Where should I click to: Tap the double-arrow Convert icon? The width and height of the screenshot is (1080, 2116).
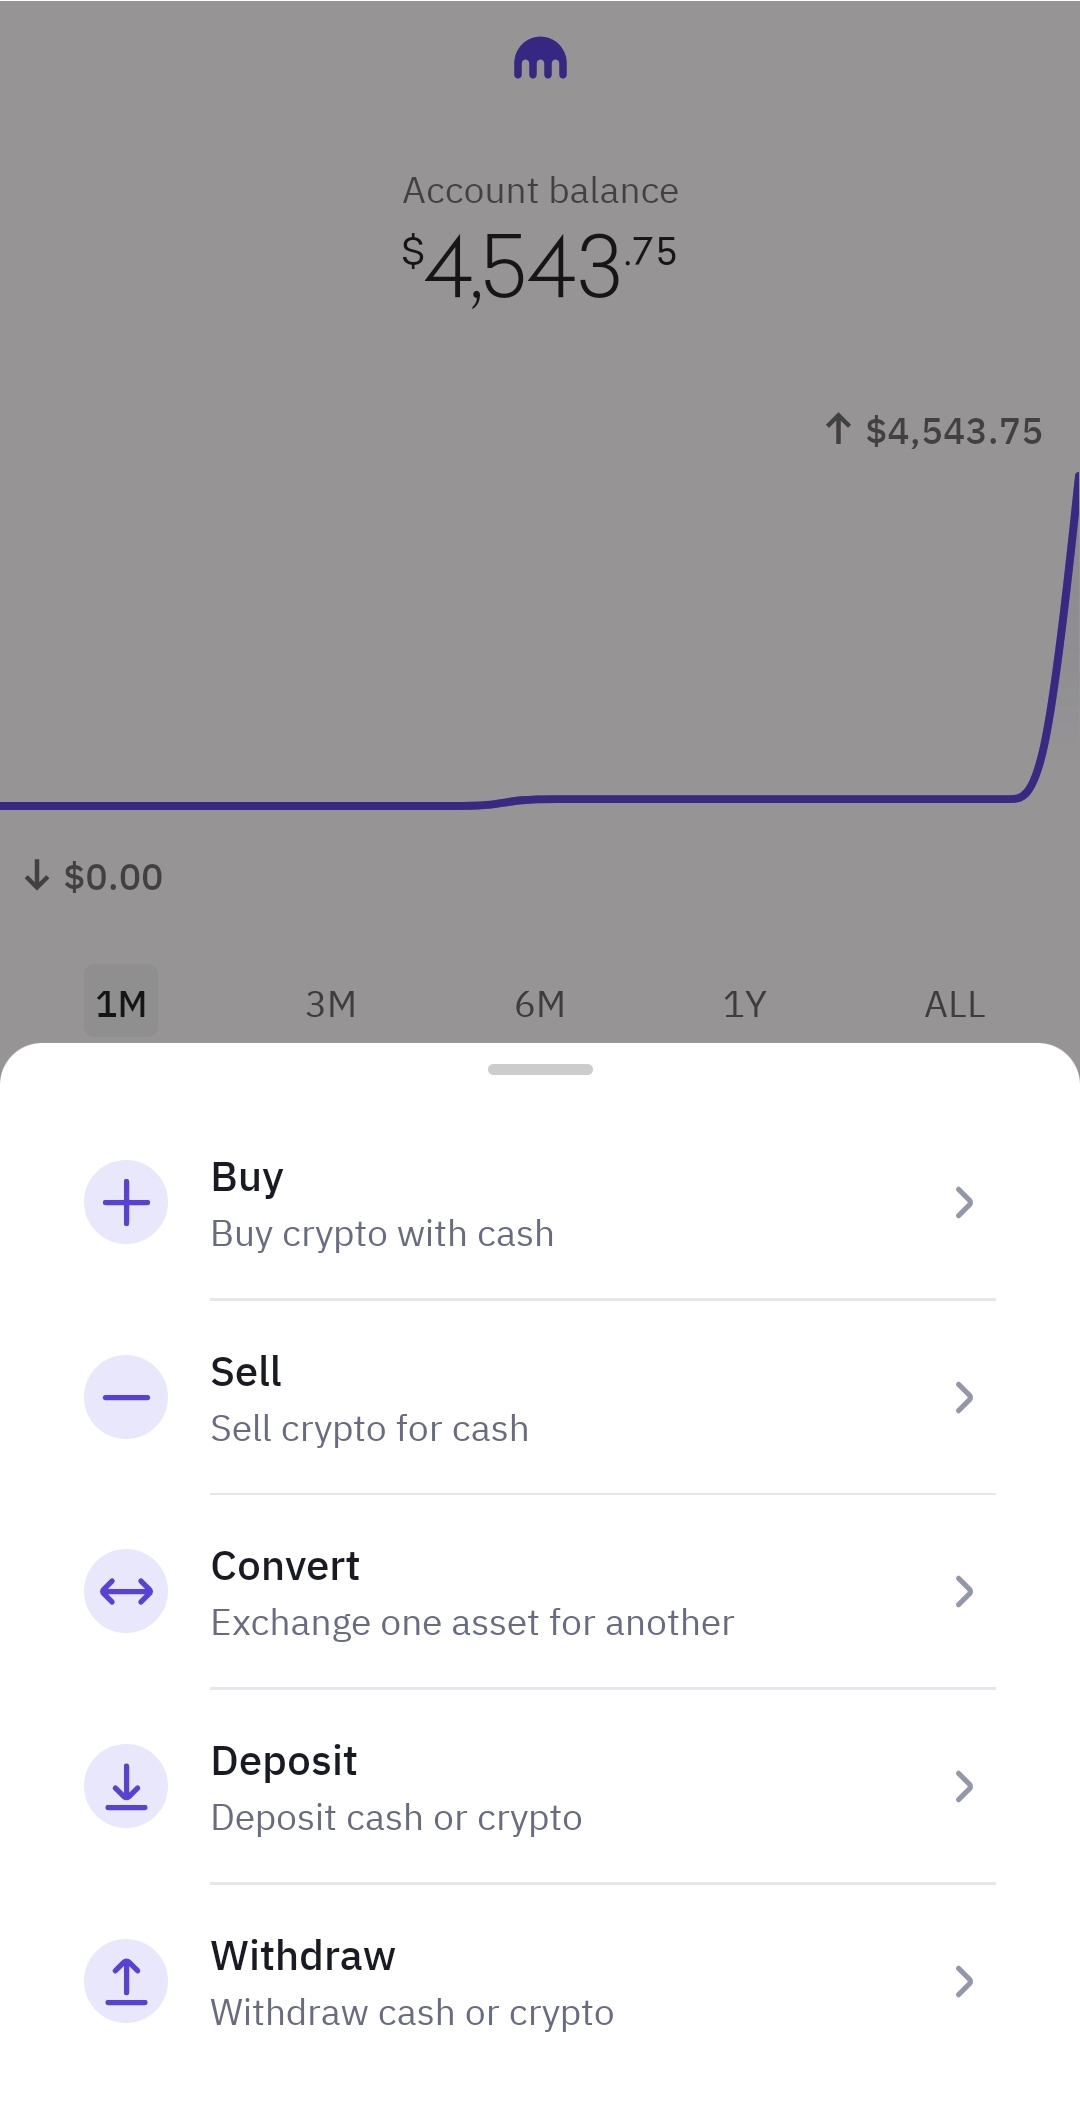pyautogui.click(x=126, y=1591)
